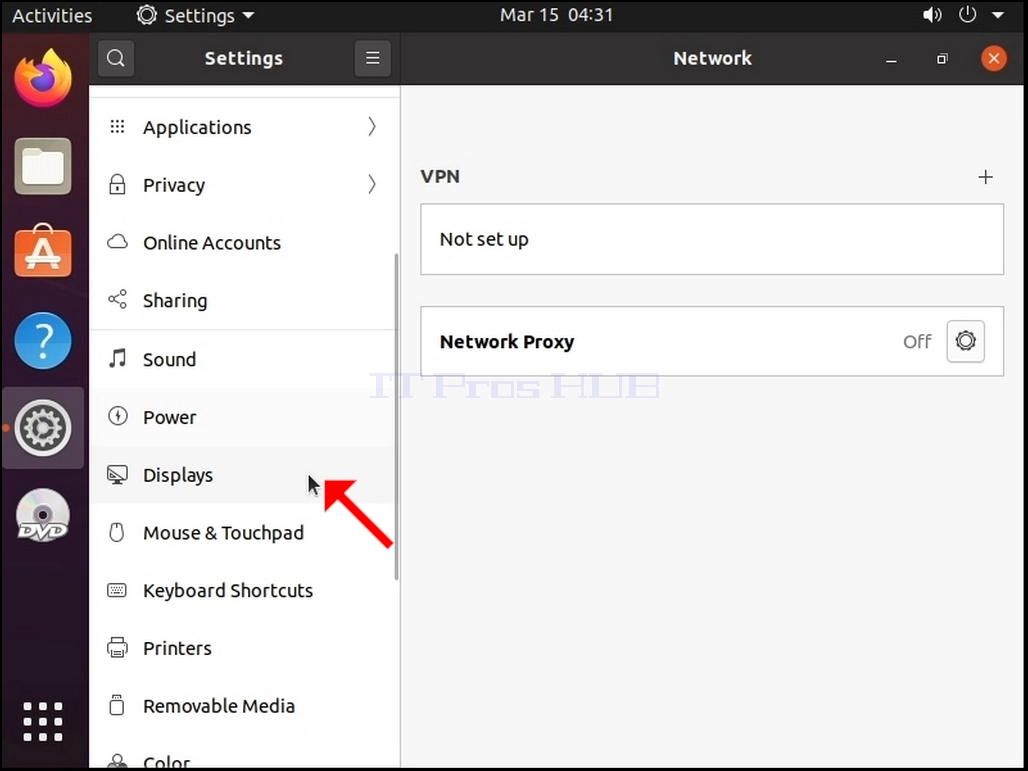
Task: Open Keyboard Shortcuts settings
Action: [x=244, y=590]
